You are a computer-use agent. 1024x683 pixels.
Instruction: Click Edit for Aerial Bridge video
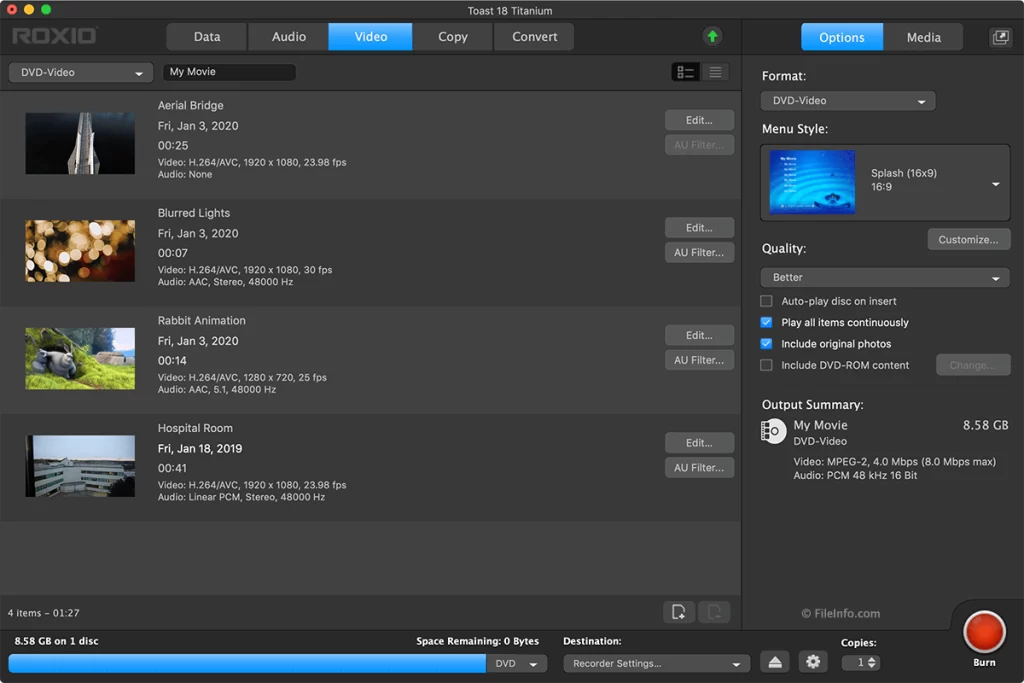click(699, 120)
